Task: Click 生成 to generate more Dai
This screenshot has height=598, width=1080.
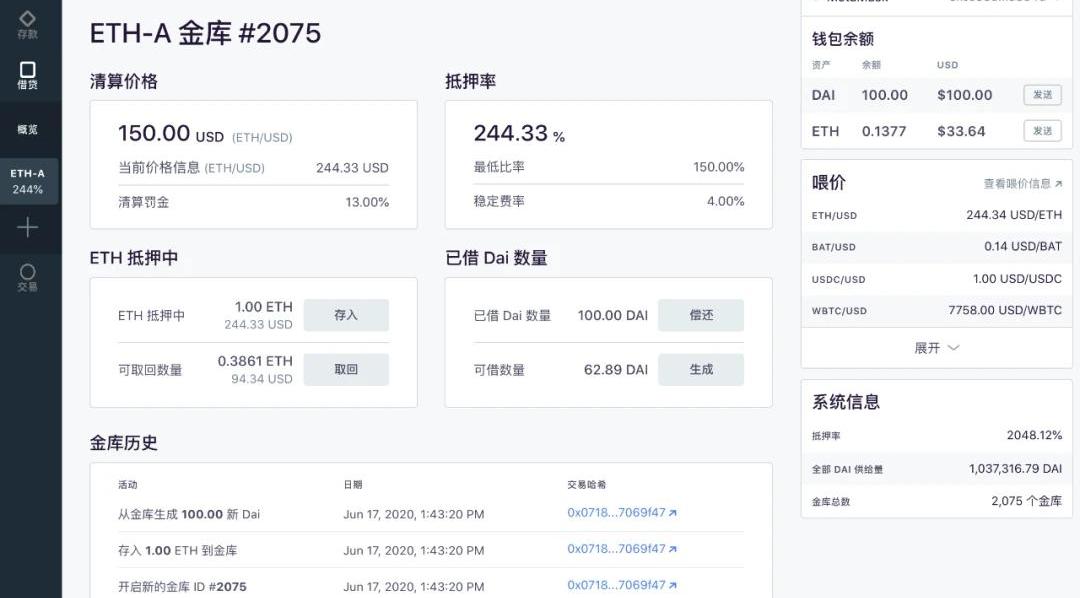Action: (x=700, y=369)
